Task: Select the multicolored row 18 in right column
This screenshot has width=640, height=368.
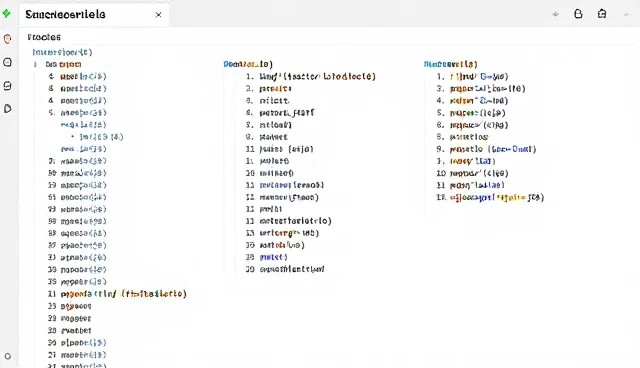Action: [491, 197]
